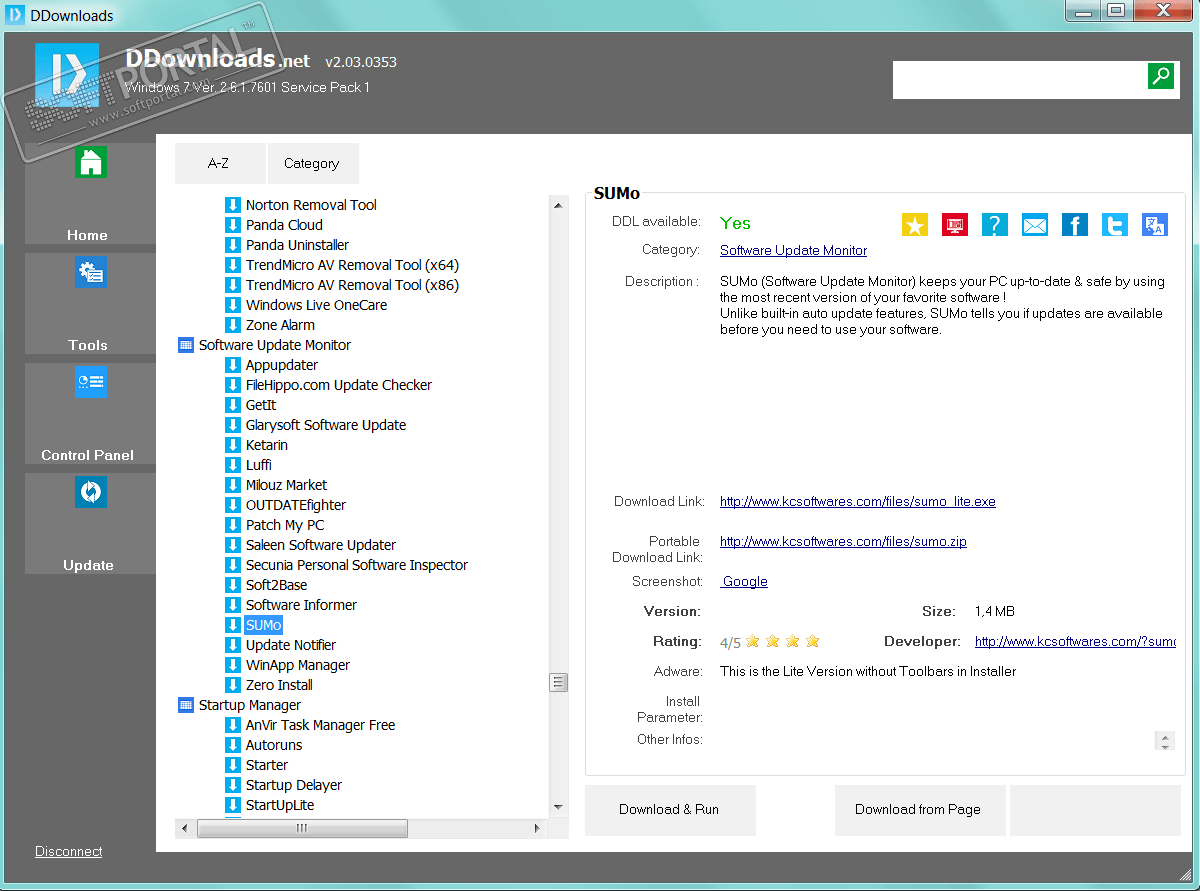Click the green search magnifier button
Screen dimensions: 1200x891
[1161, 75]
